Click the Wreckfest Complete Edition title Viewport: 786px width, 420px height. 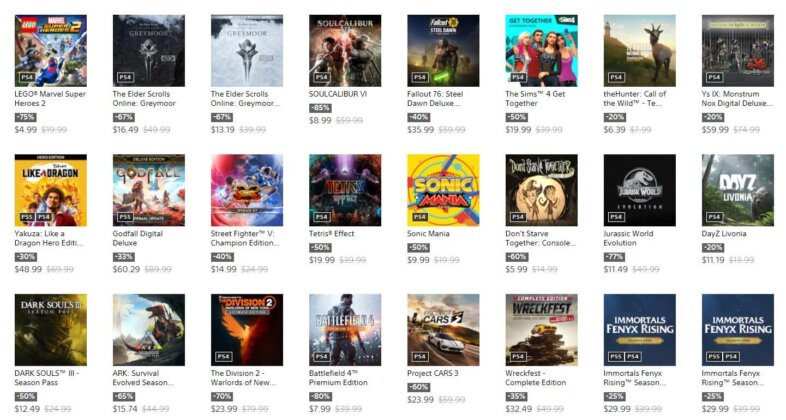click(x=535, y=378)
